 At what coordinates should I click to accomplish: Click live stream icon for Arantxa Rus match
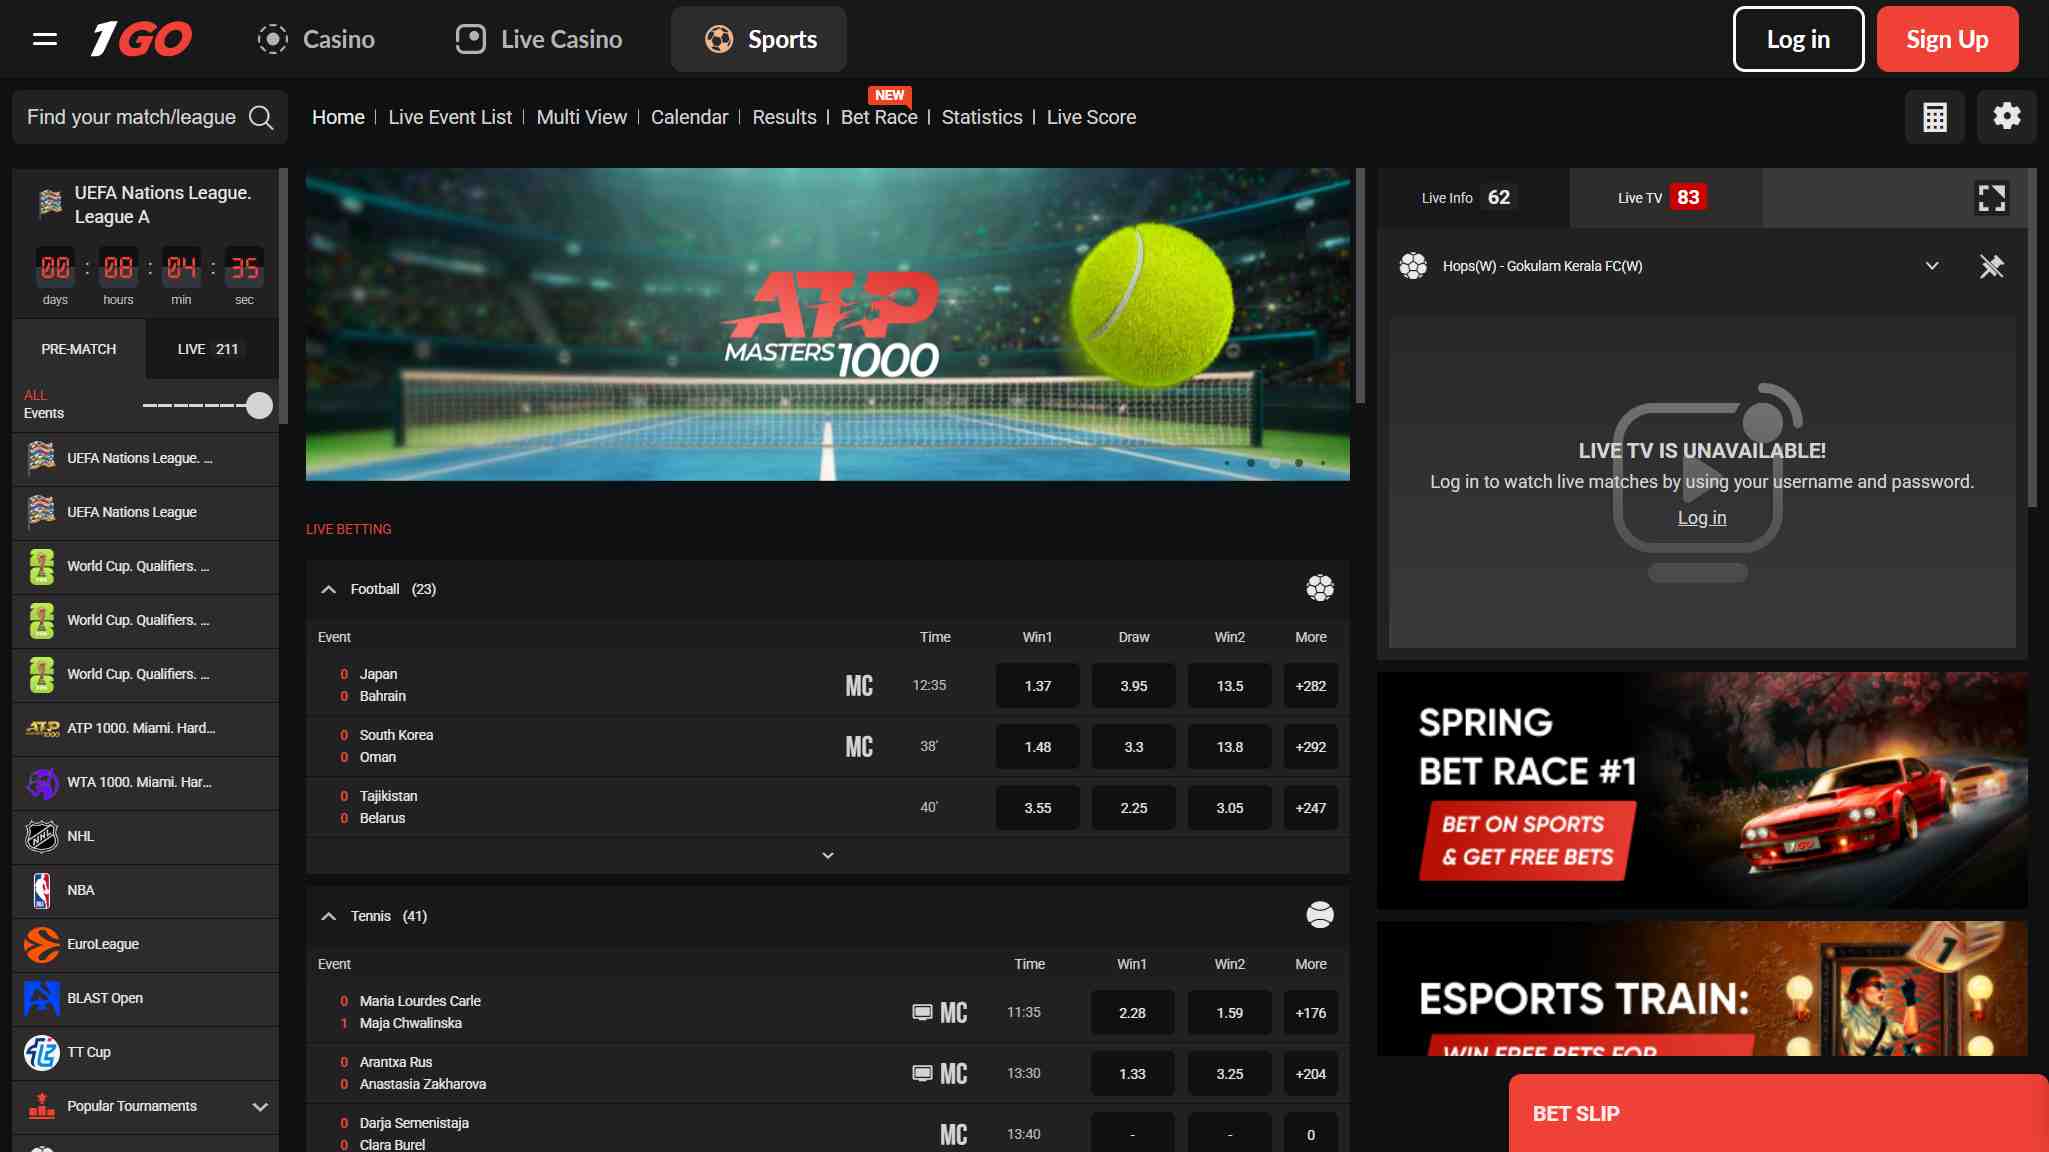tap(922, 1074)
